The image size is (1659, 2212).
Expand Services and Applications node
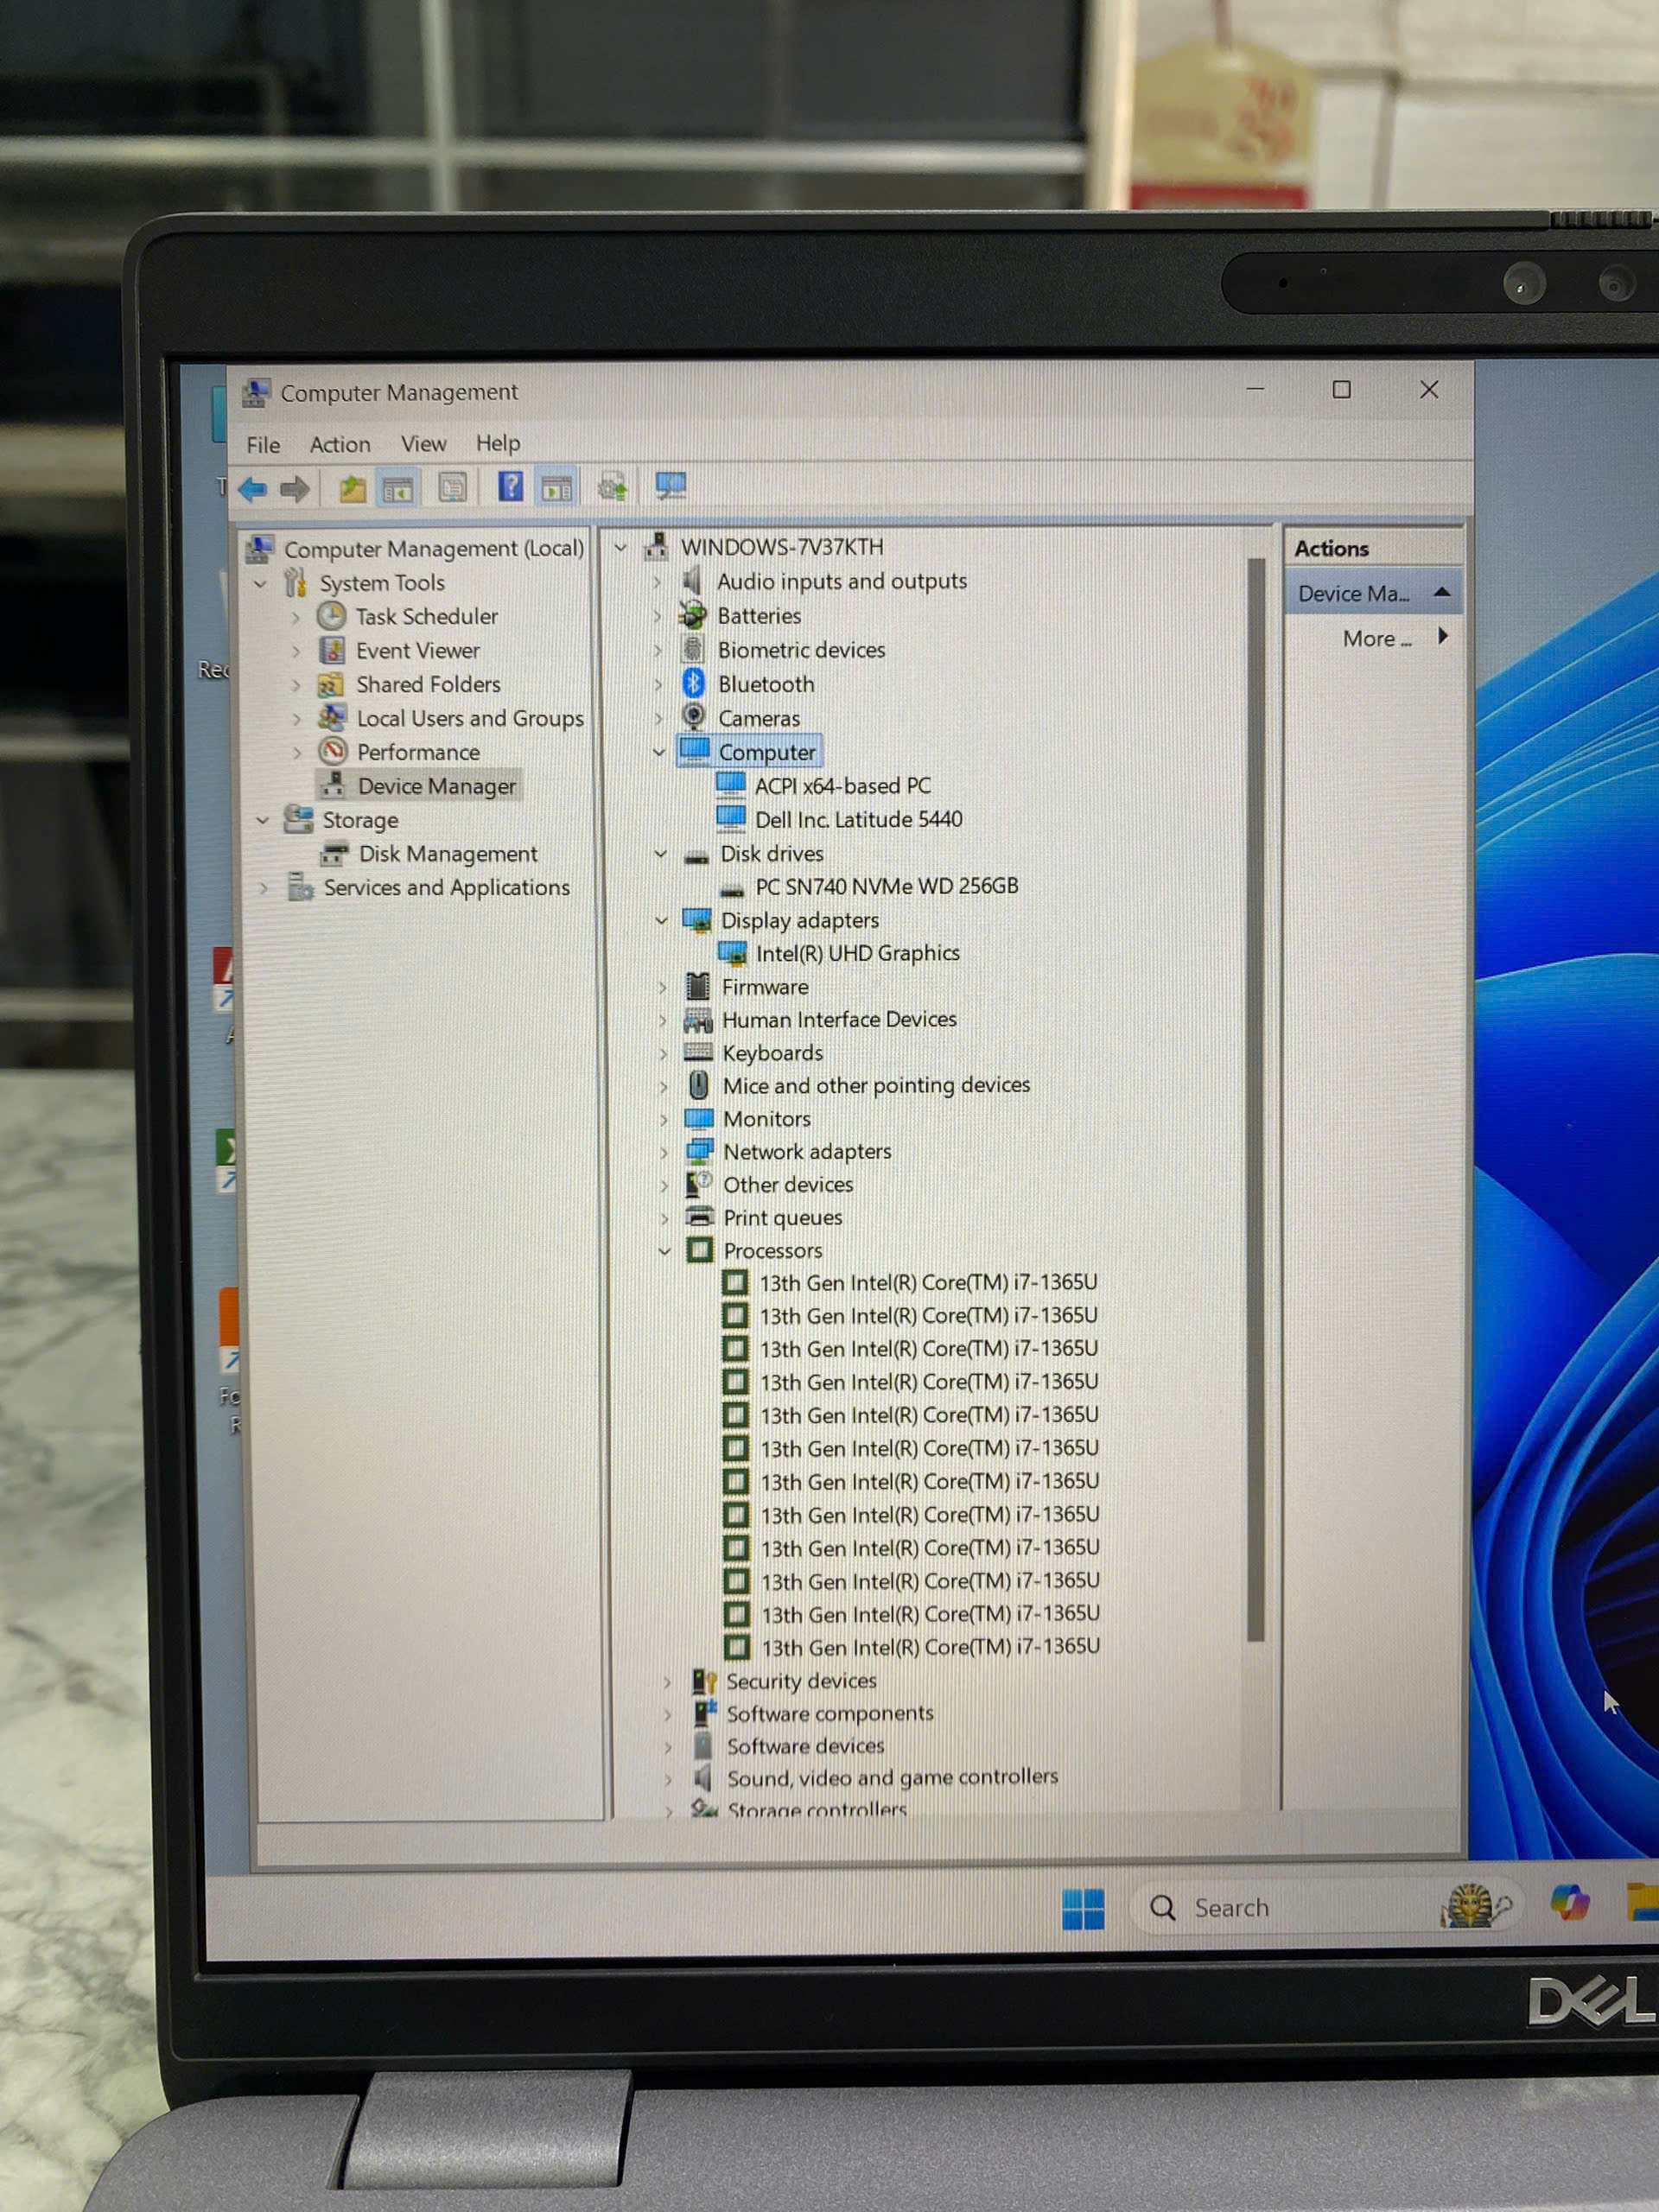(x=264, y=888)
